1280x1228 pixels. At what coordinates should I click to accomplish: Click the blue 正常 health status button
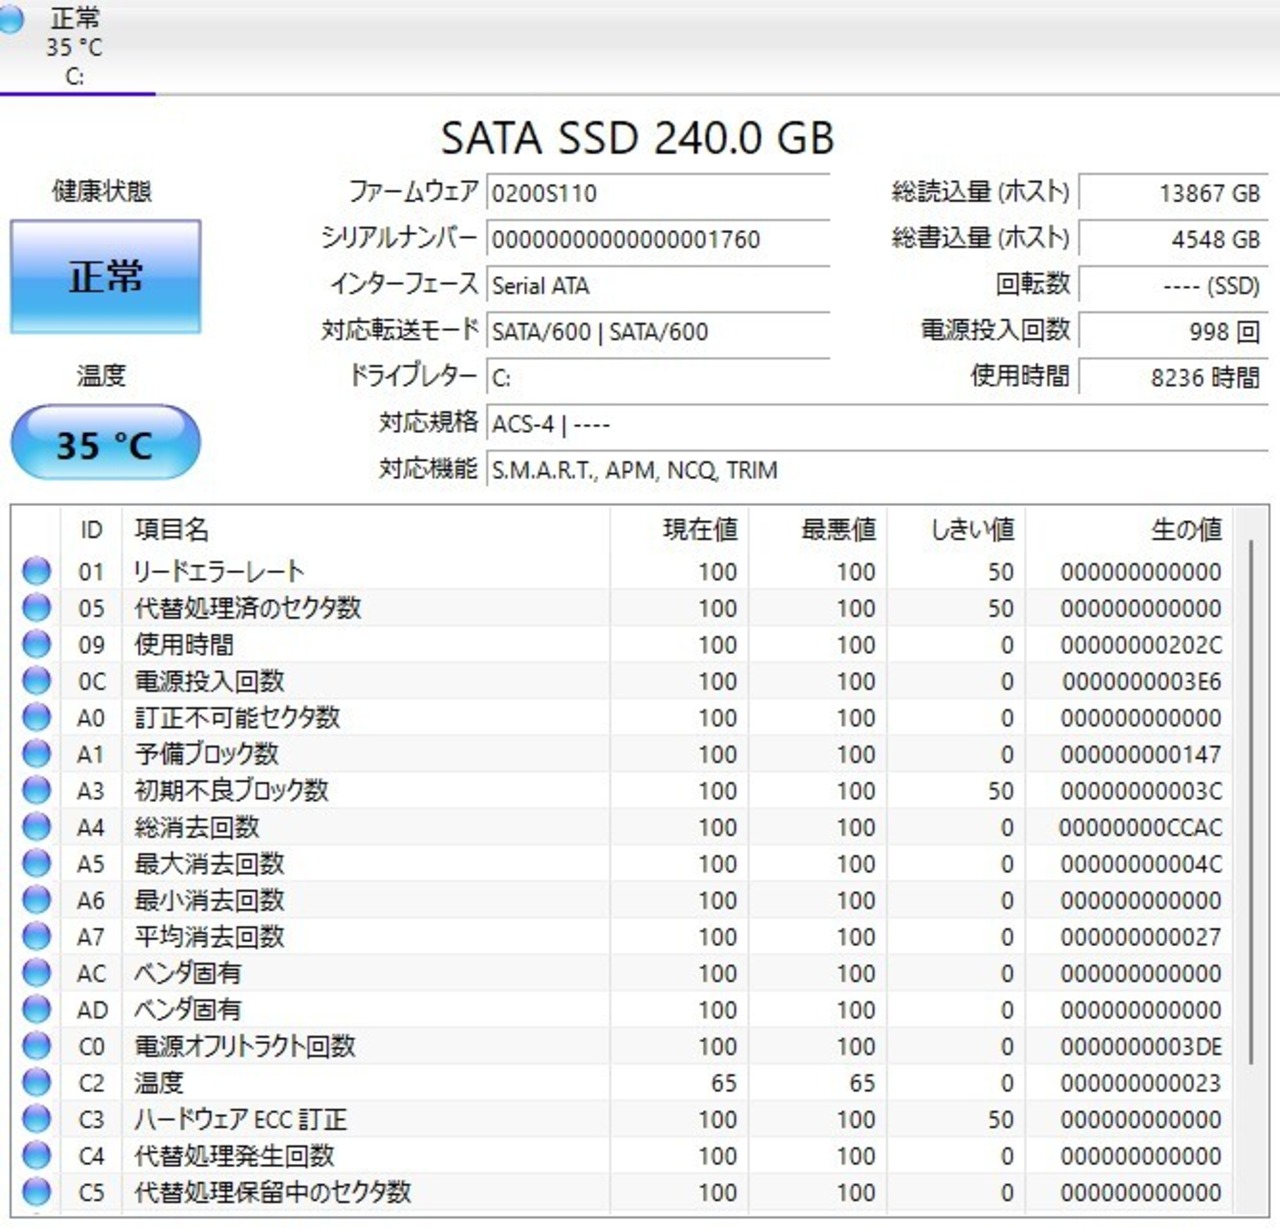[x=105, y=277]
